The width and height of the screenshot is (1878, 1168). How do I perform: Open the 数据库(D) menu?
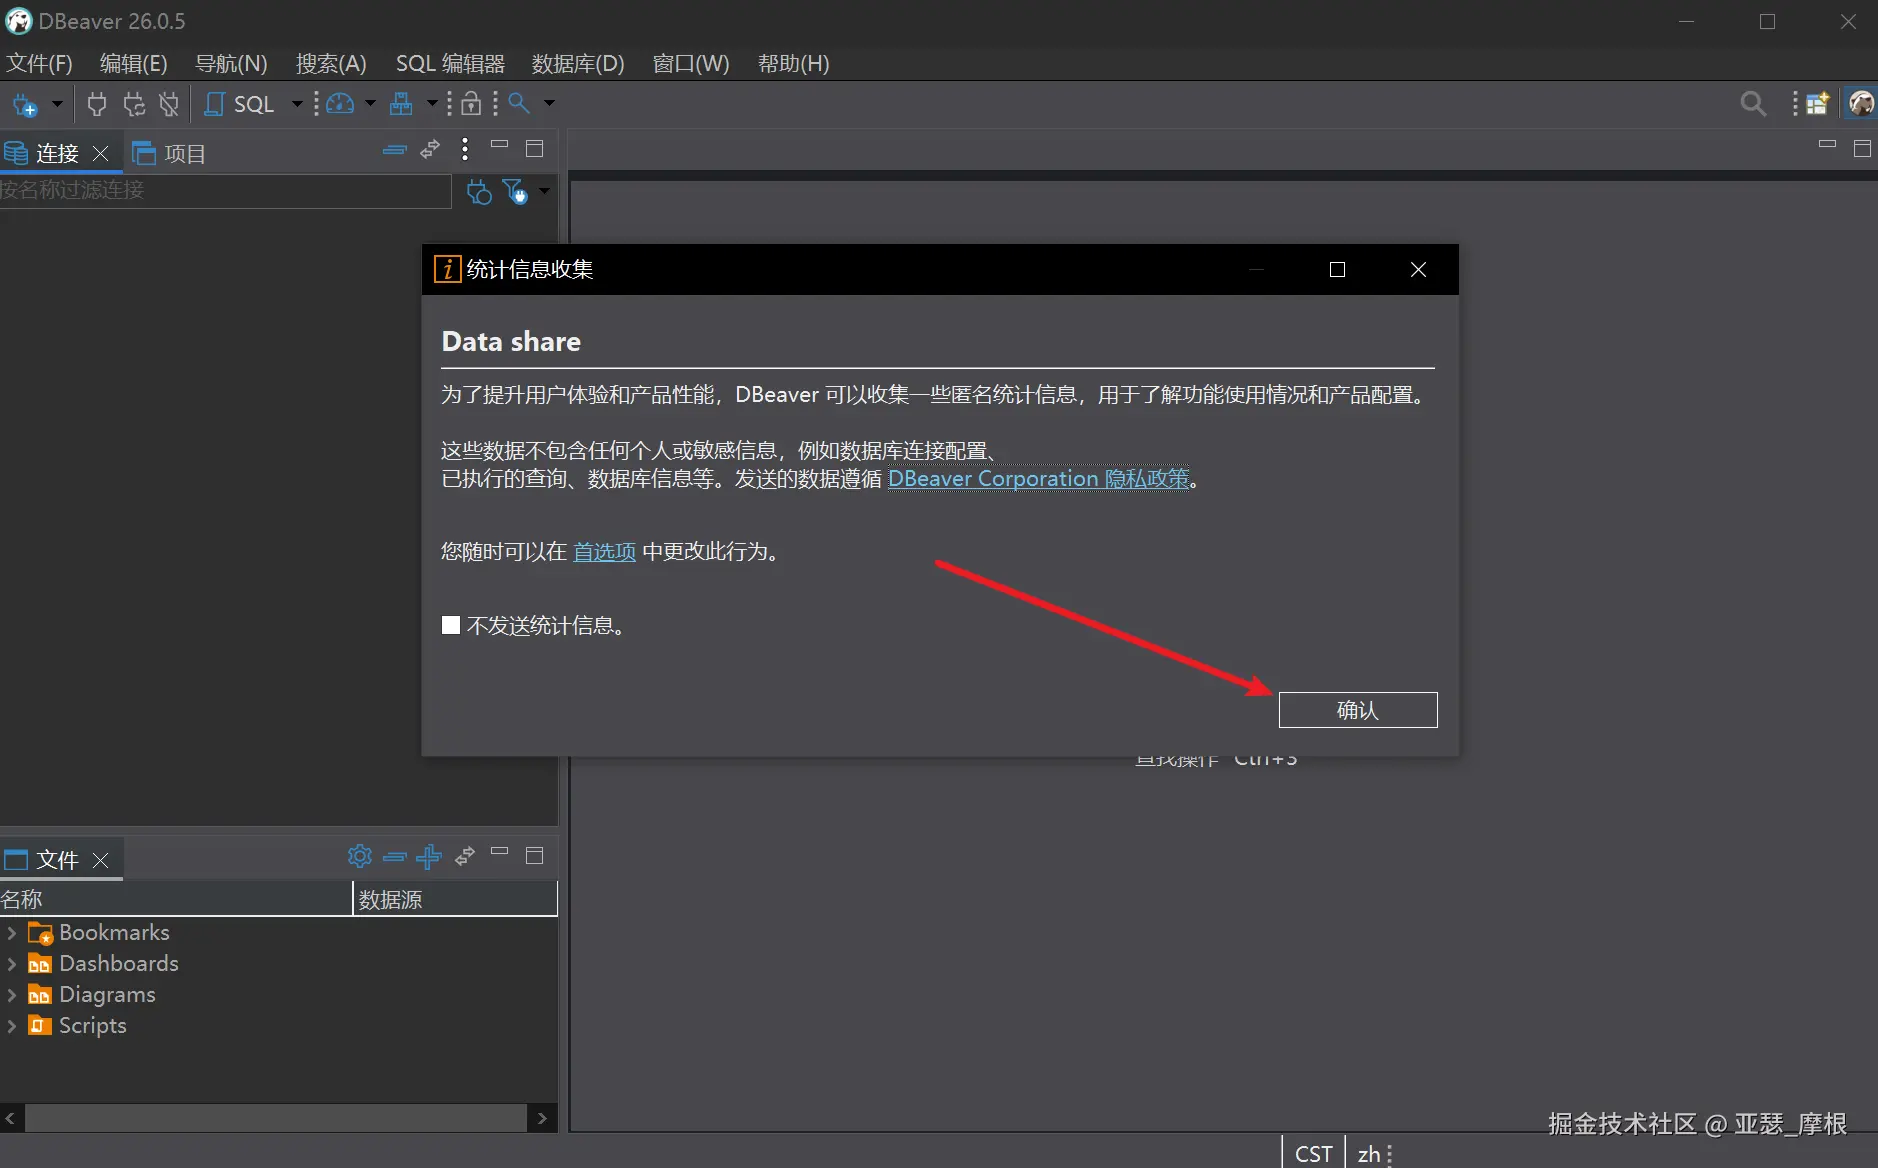578,64
